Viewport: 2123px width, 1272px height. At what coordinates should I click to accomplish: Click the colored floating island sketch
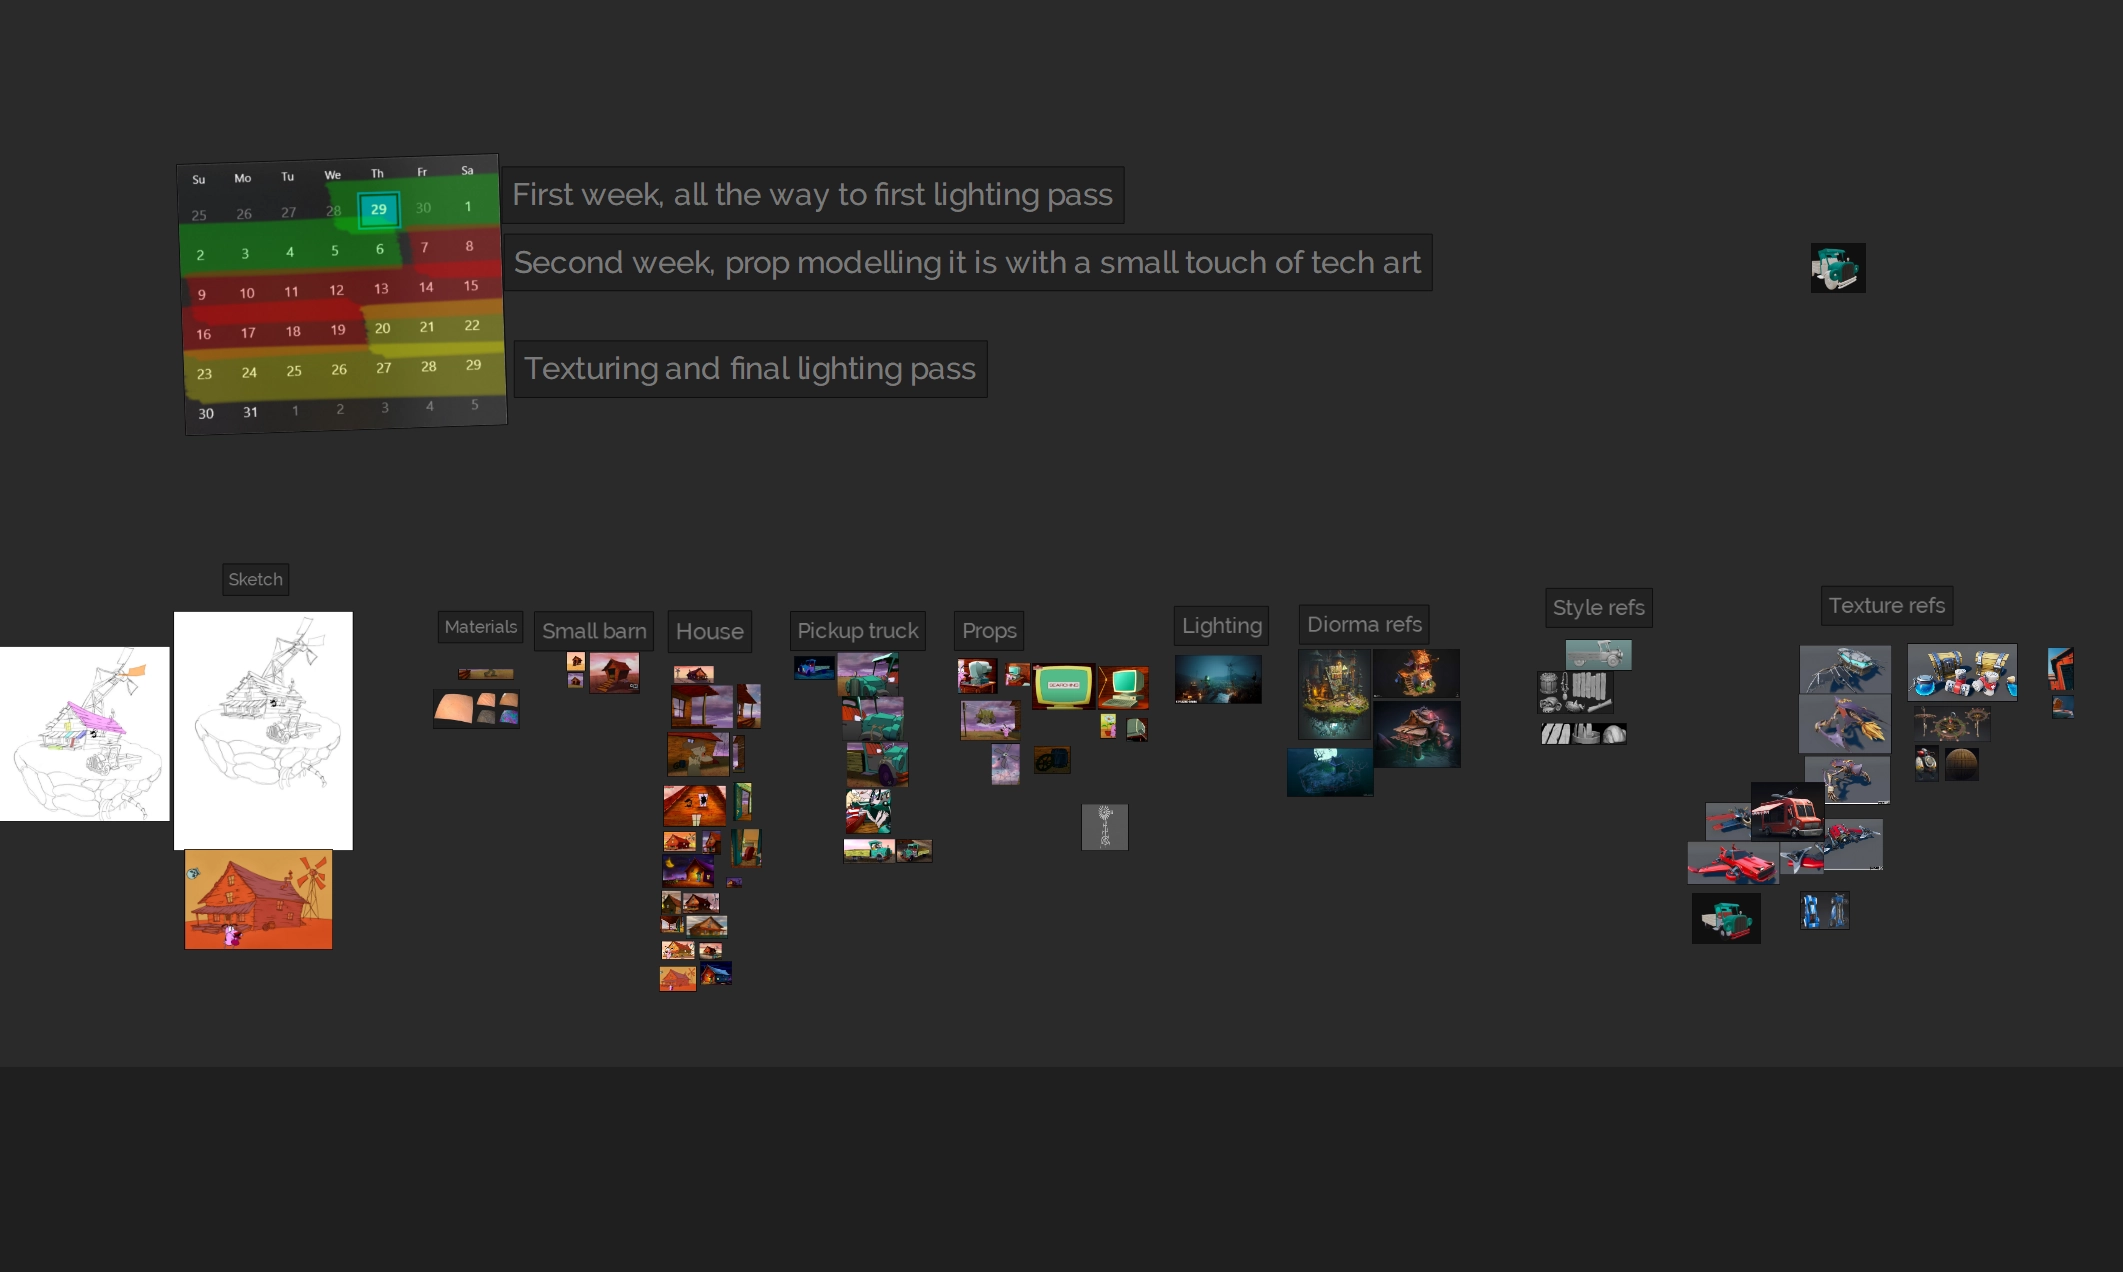click(x=84, y=733)
